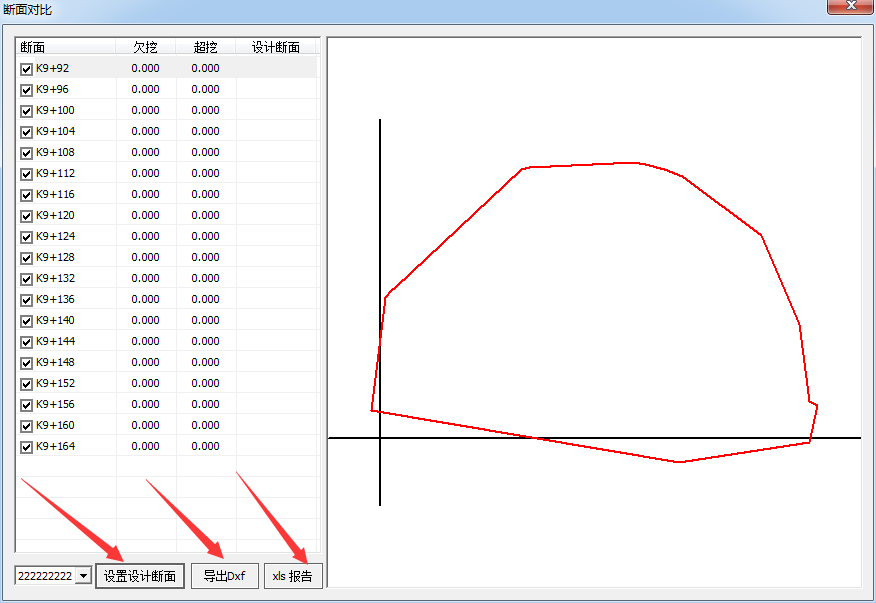Click the 设置设计断面 button
876x603 pixels.
140,576
